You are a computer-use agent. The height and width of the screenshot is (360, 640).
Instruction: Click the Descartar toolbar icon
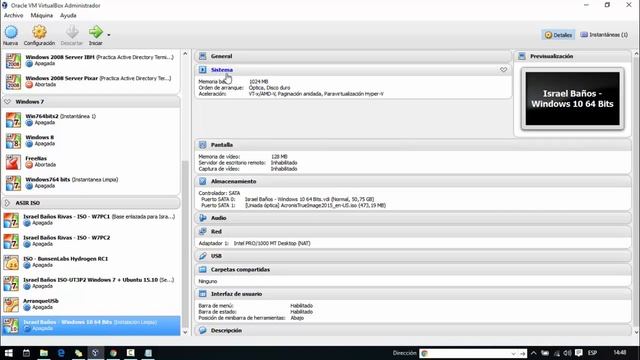pos(72,32)
